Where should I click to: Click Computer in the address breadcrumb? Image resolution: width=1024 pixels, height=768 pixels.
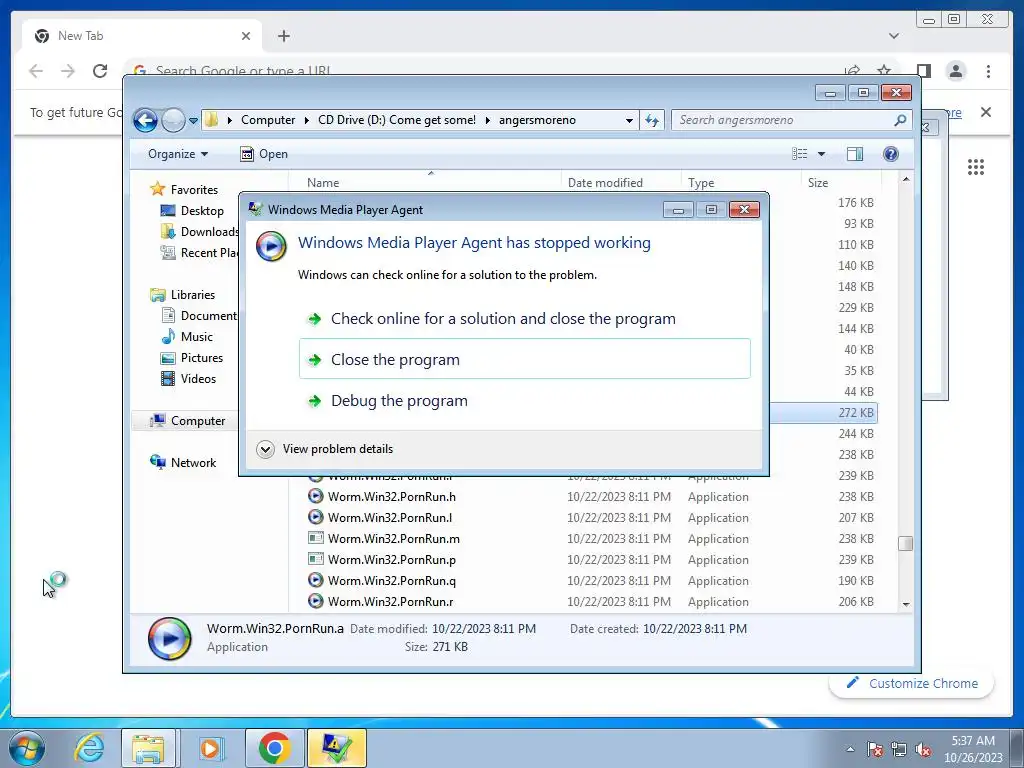click(x=268, y=120)
